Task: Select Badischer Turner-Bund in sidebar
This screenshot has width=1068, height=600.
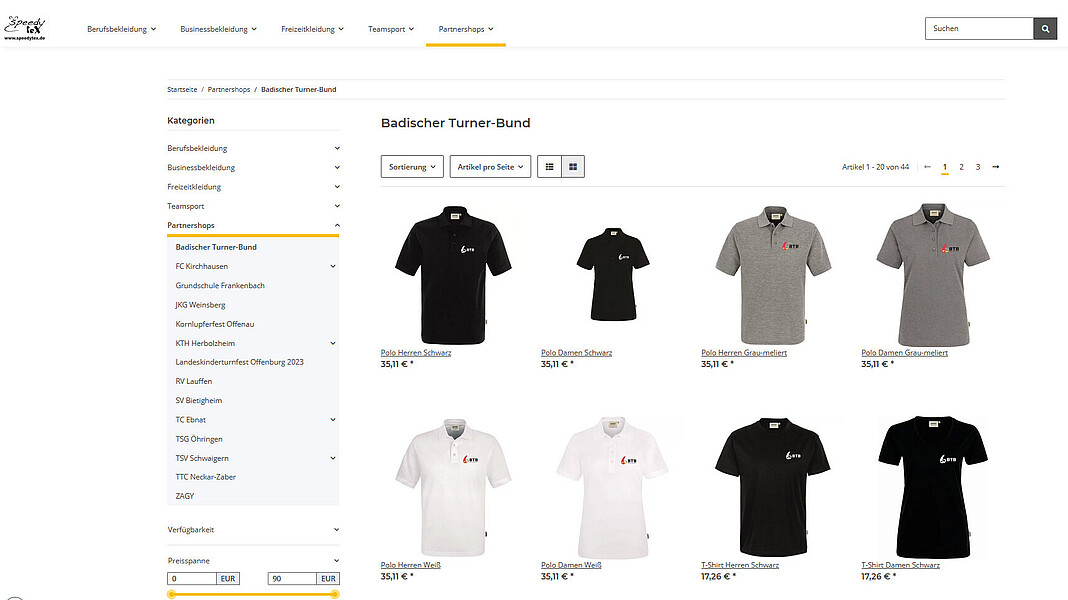Action: pos(216,247)
